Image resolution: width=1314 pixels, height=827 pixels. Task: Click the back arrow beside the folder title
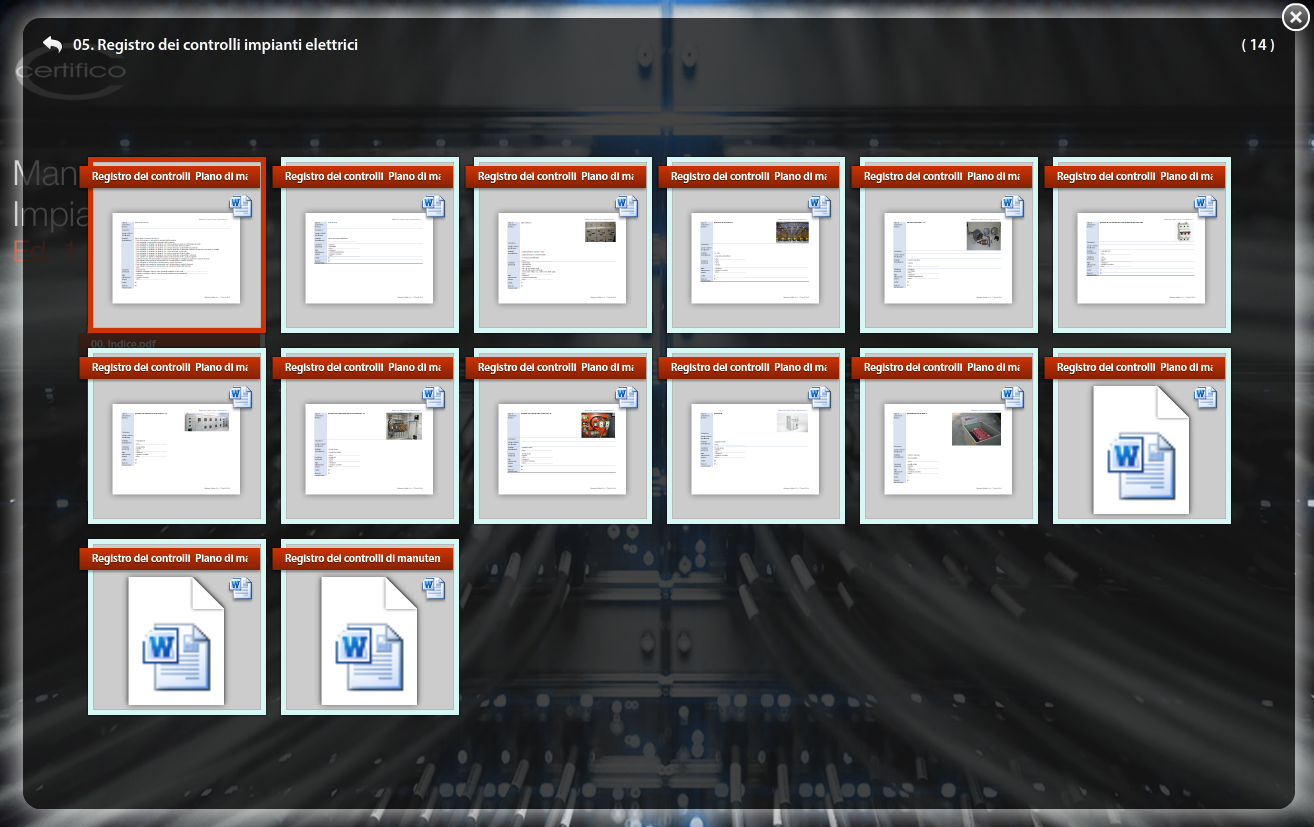pos(52,45)
